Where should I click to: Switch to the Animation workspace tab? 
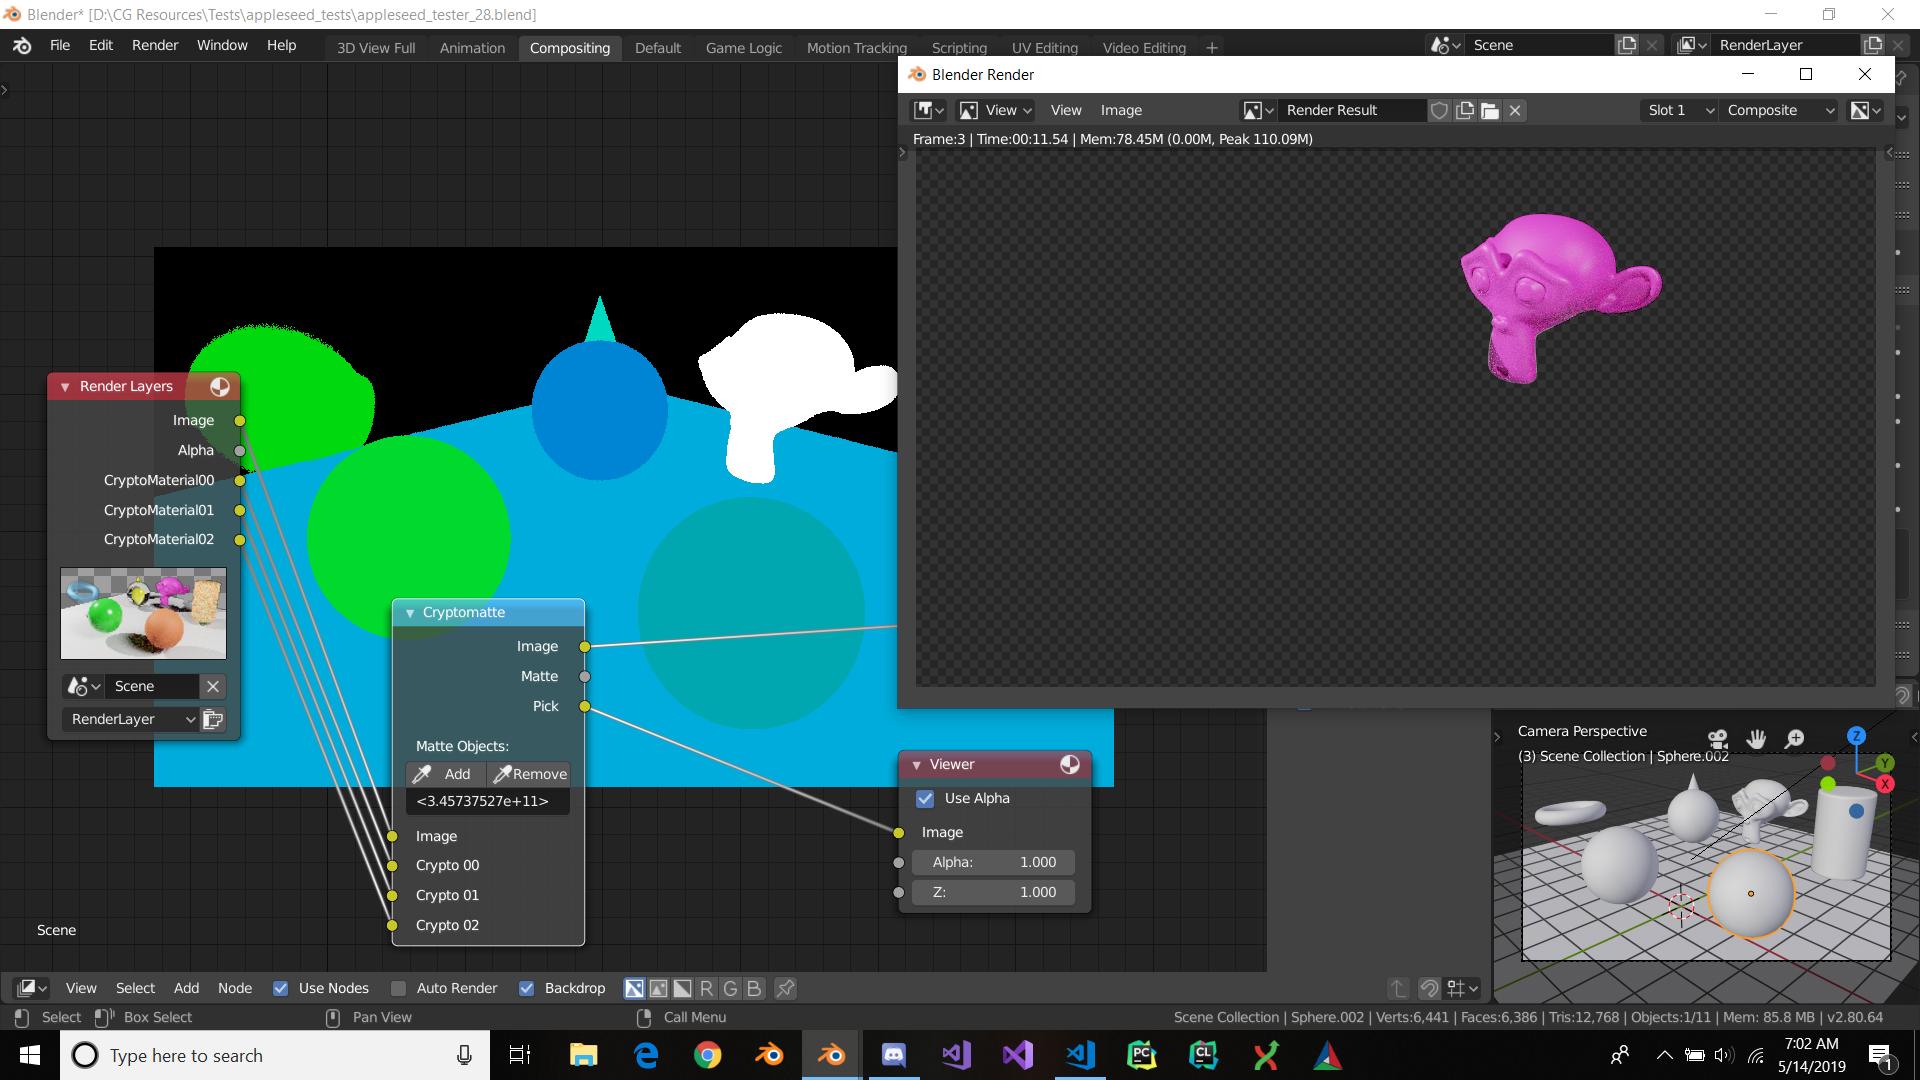472,48
